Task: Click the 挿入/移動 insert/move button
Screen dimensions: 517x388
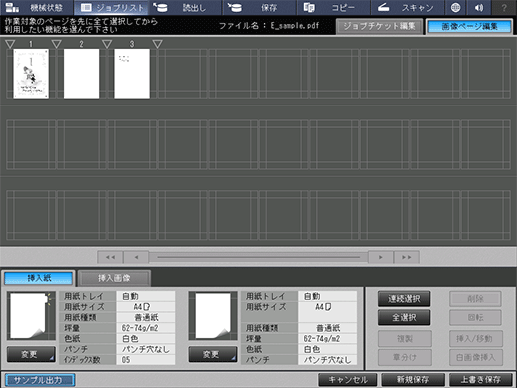Action: (475, 339)
